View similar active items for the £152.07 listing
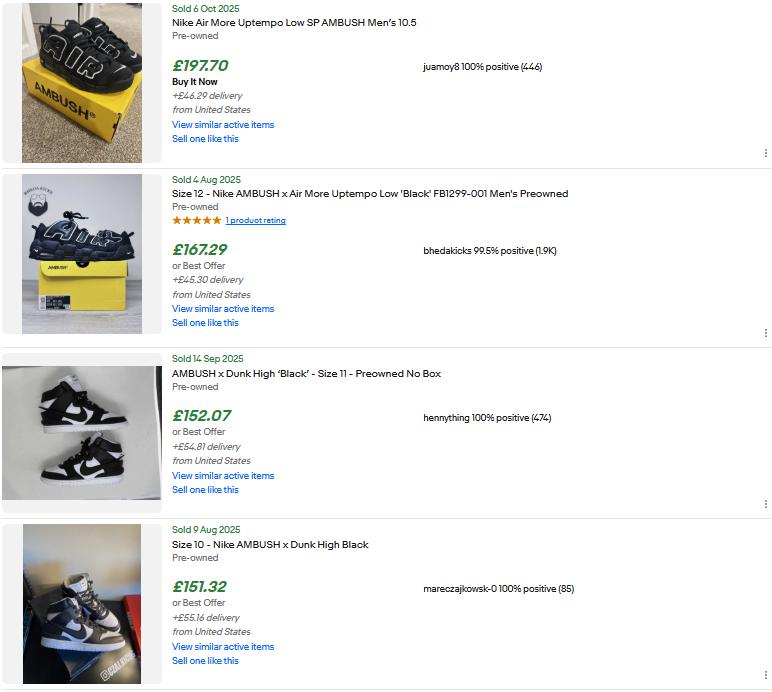This screenshot has width=772, height=692. pos(223,476)
